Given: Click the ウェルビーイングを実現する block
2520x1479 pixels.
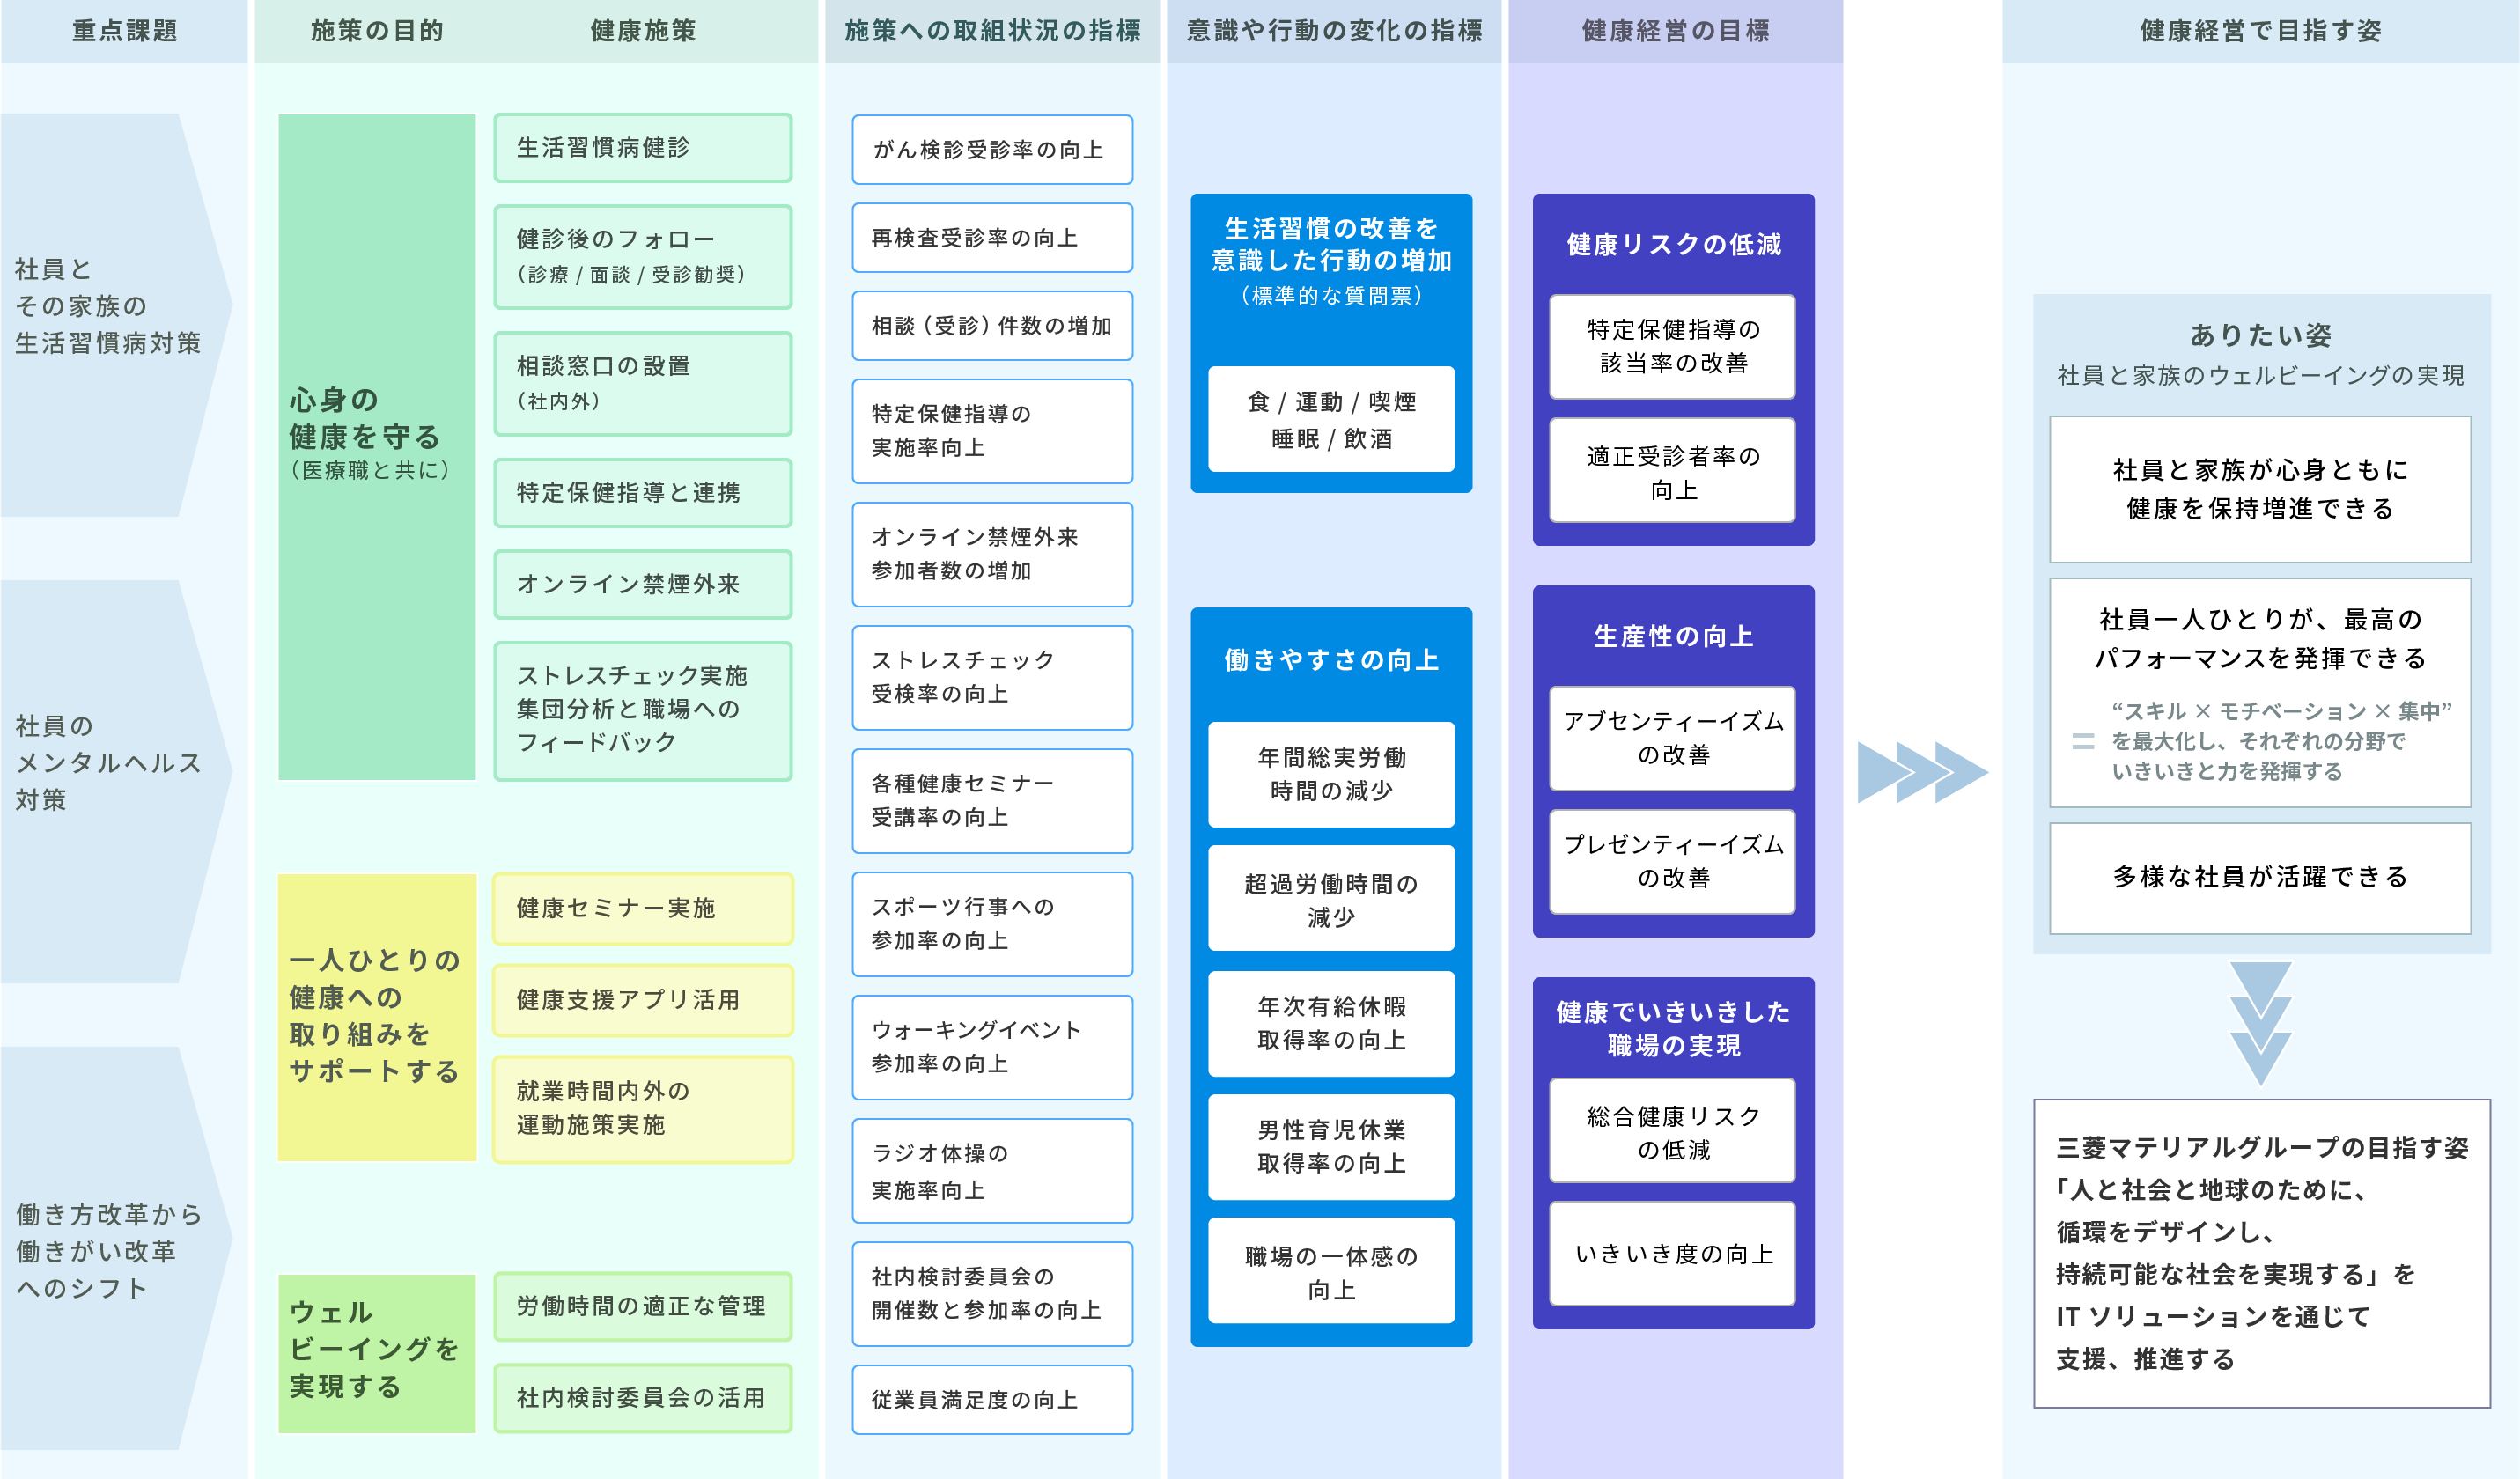Looking at the screenshot, I should (377, 1353).
